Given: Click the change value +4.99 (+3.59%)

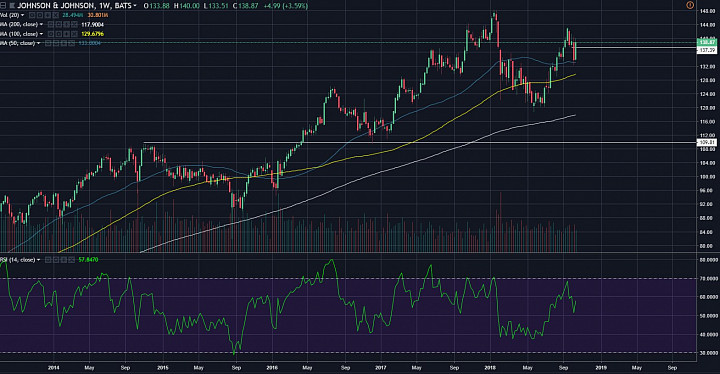Looking at the screenshot, I should click(286, 6).
